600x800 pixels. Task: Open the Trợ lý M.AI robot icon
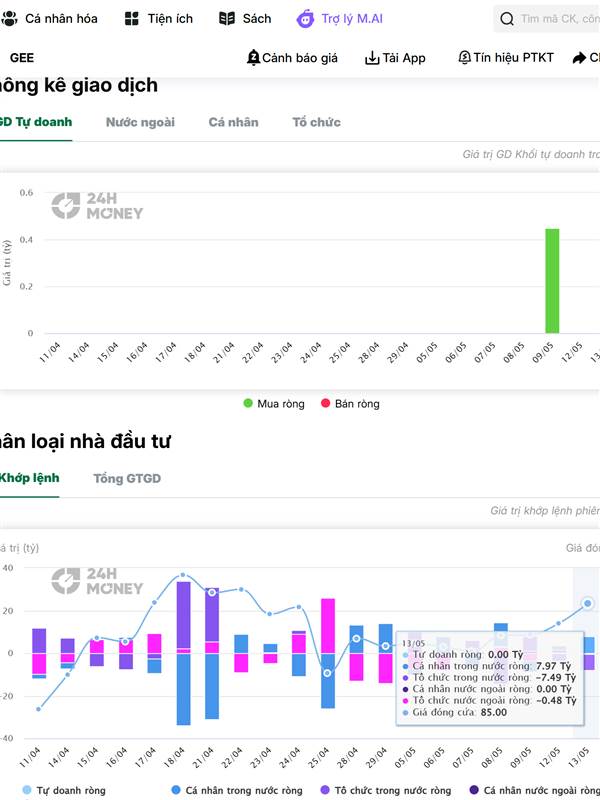tap(305, 19)
